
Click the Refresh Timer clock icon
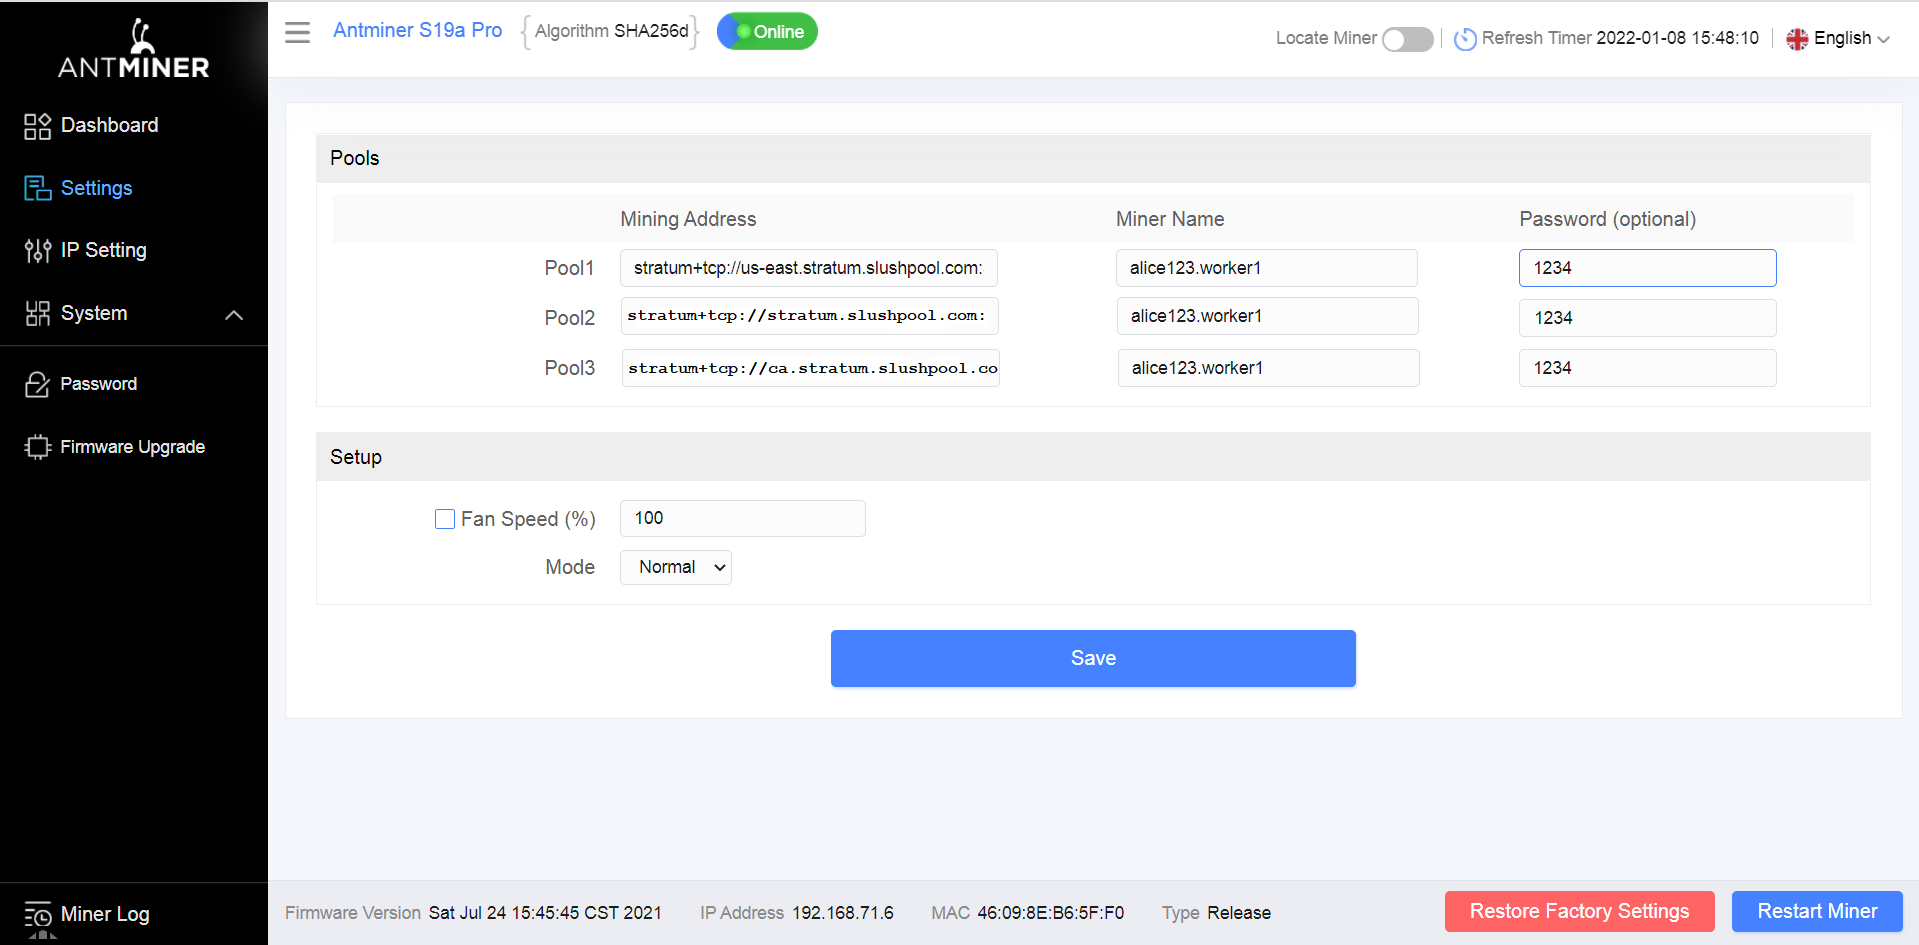1465,39
